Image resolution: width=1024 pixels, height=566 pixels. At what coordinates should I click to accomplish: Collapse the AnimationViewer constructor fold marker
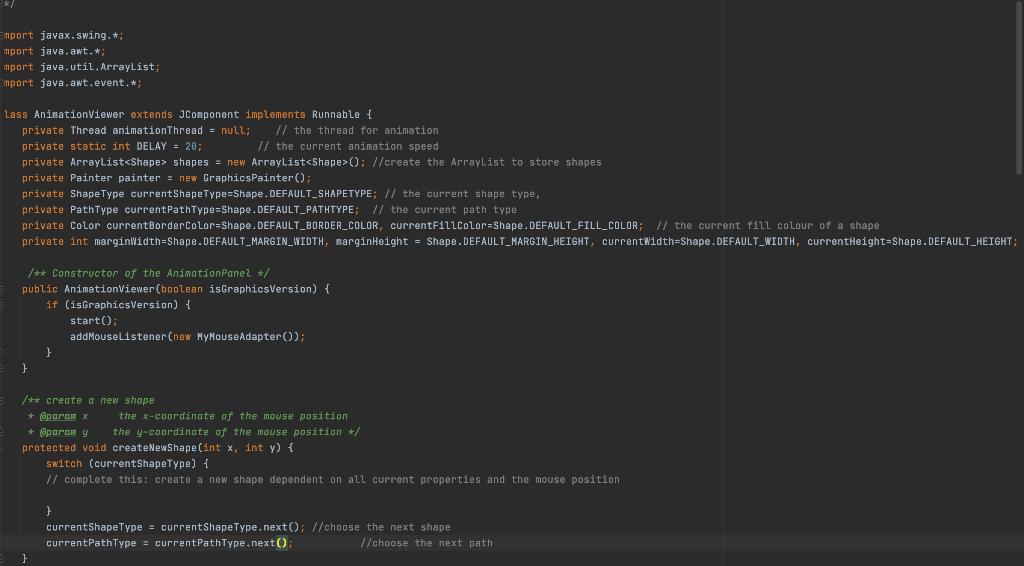coord(2,289)
